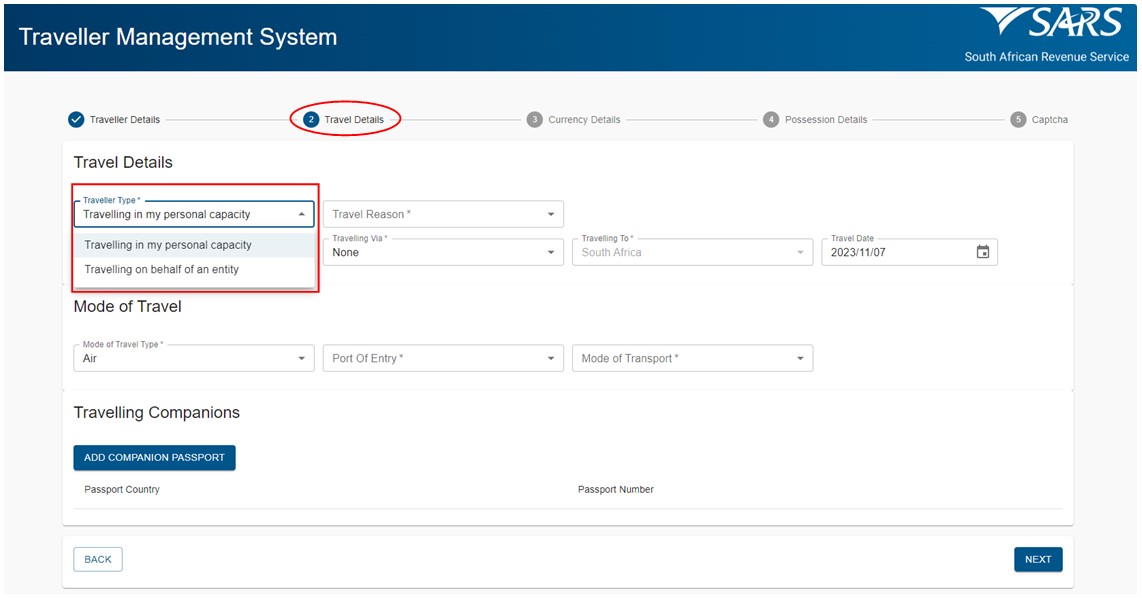This screenshot has width=1142, height=598.
Task: Expand the Port Of Entry dropdown
Action: [443, 358]
